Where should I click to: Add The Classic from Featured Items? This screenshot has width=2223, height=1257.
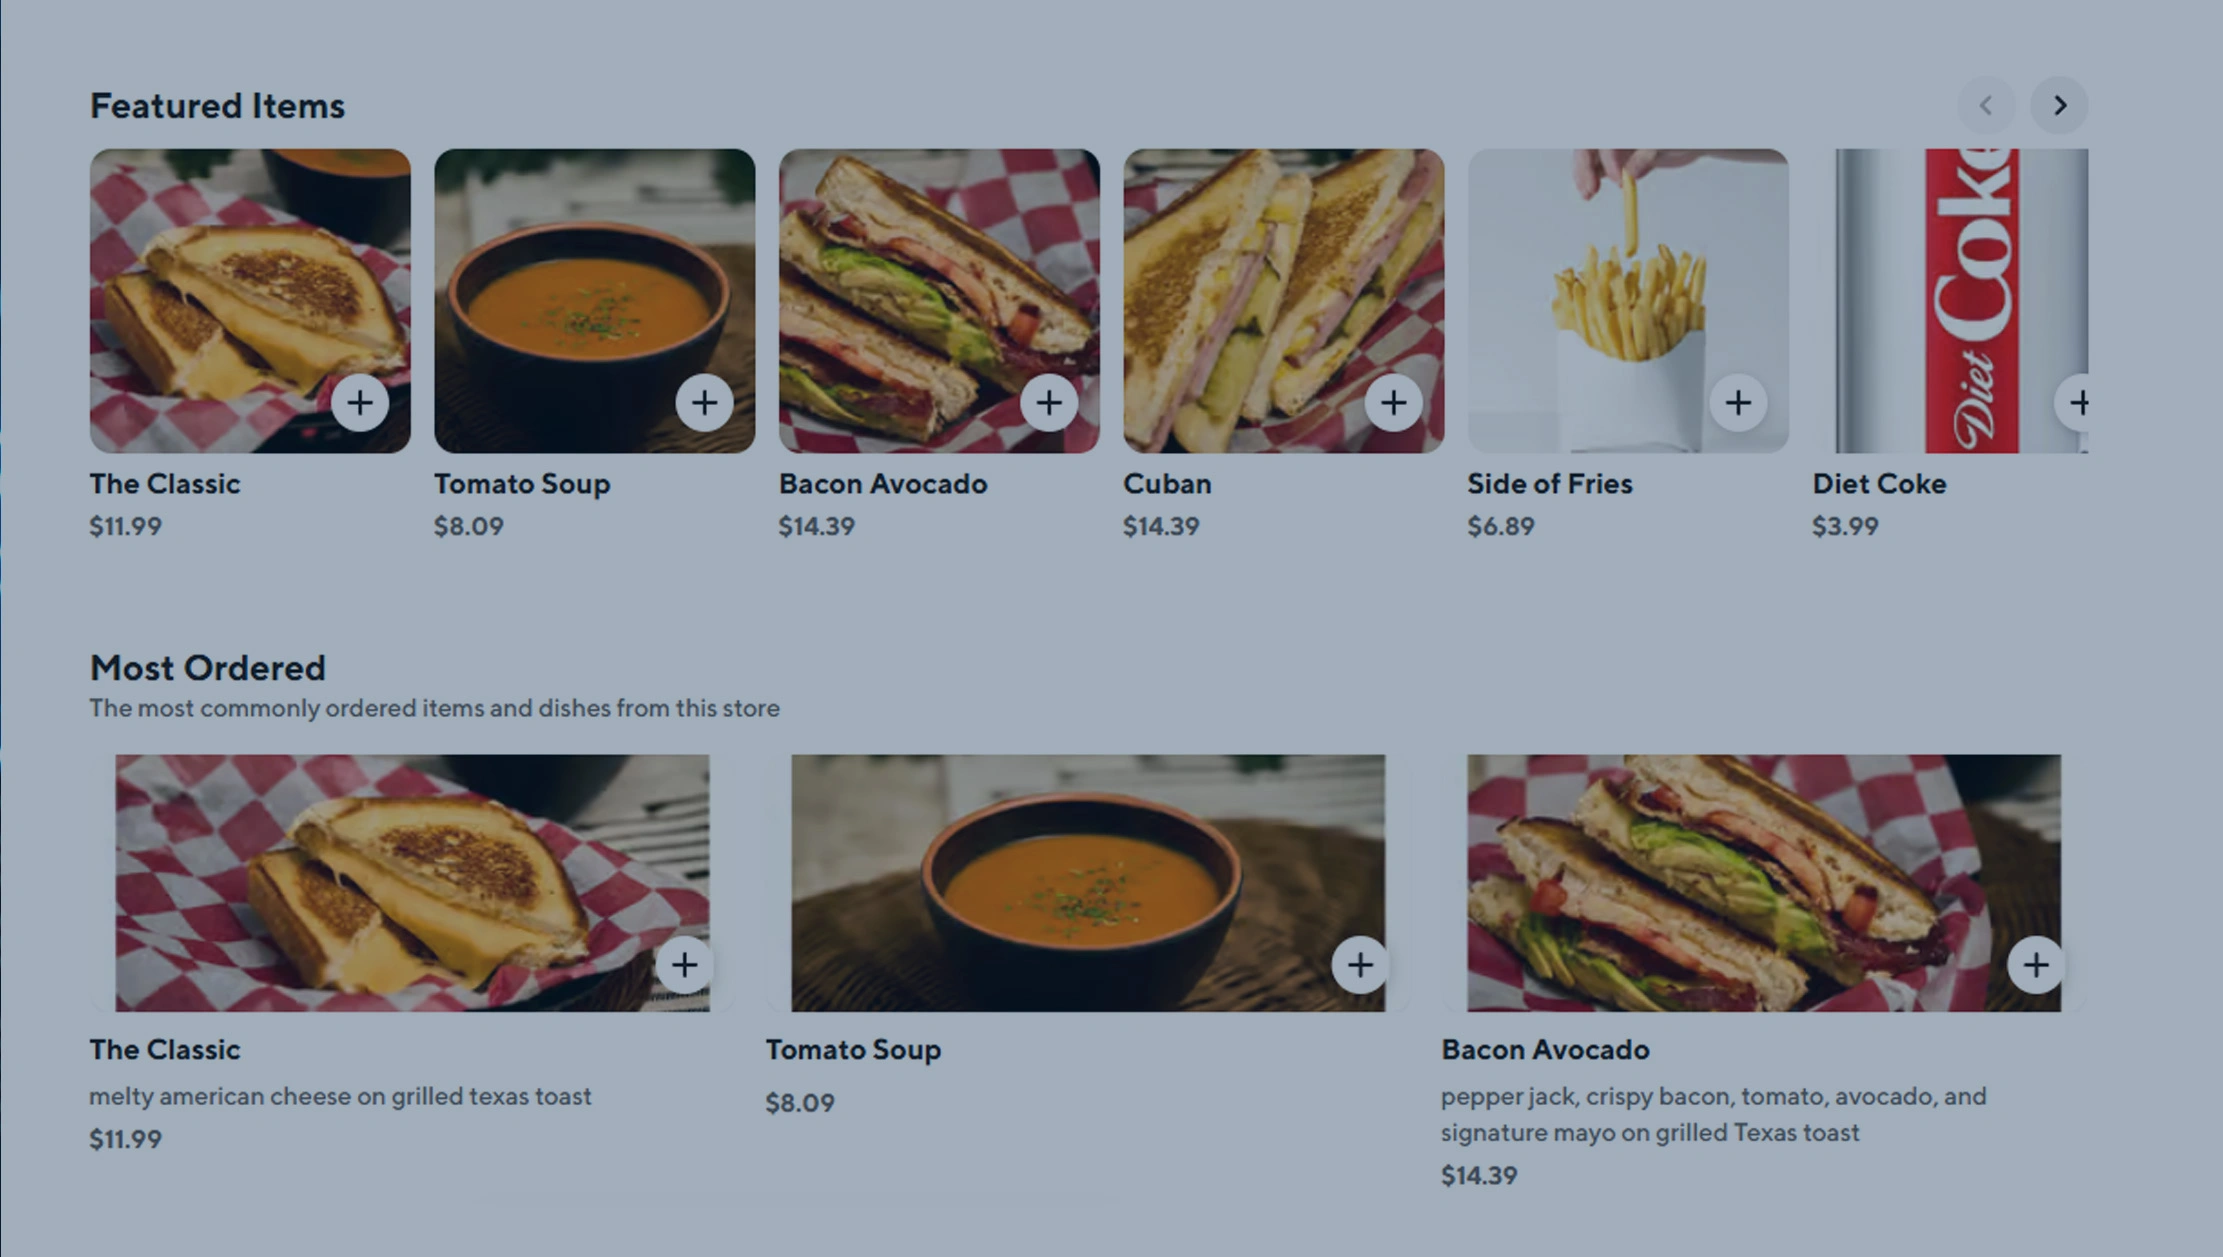360,403
